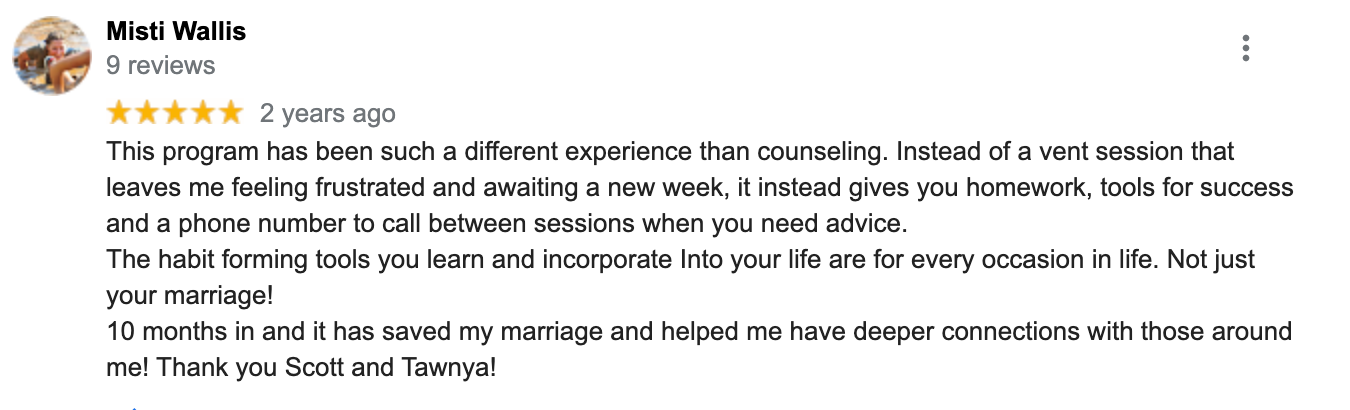
Task: Click the "2 years ago" timestamp
Action: click(x=328, y=114)
